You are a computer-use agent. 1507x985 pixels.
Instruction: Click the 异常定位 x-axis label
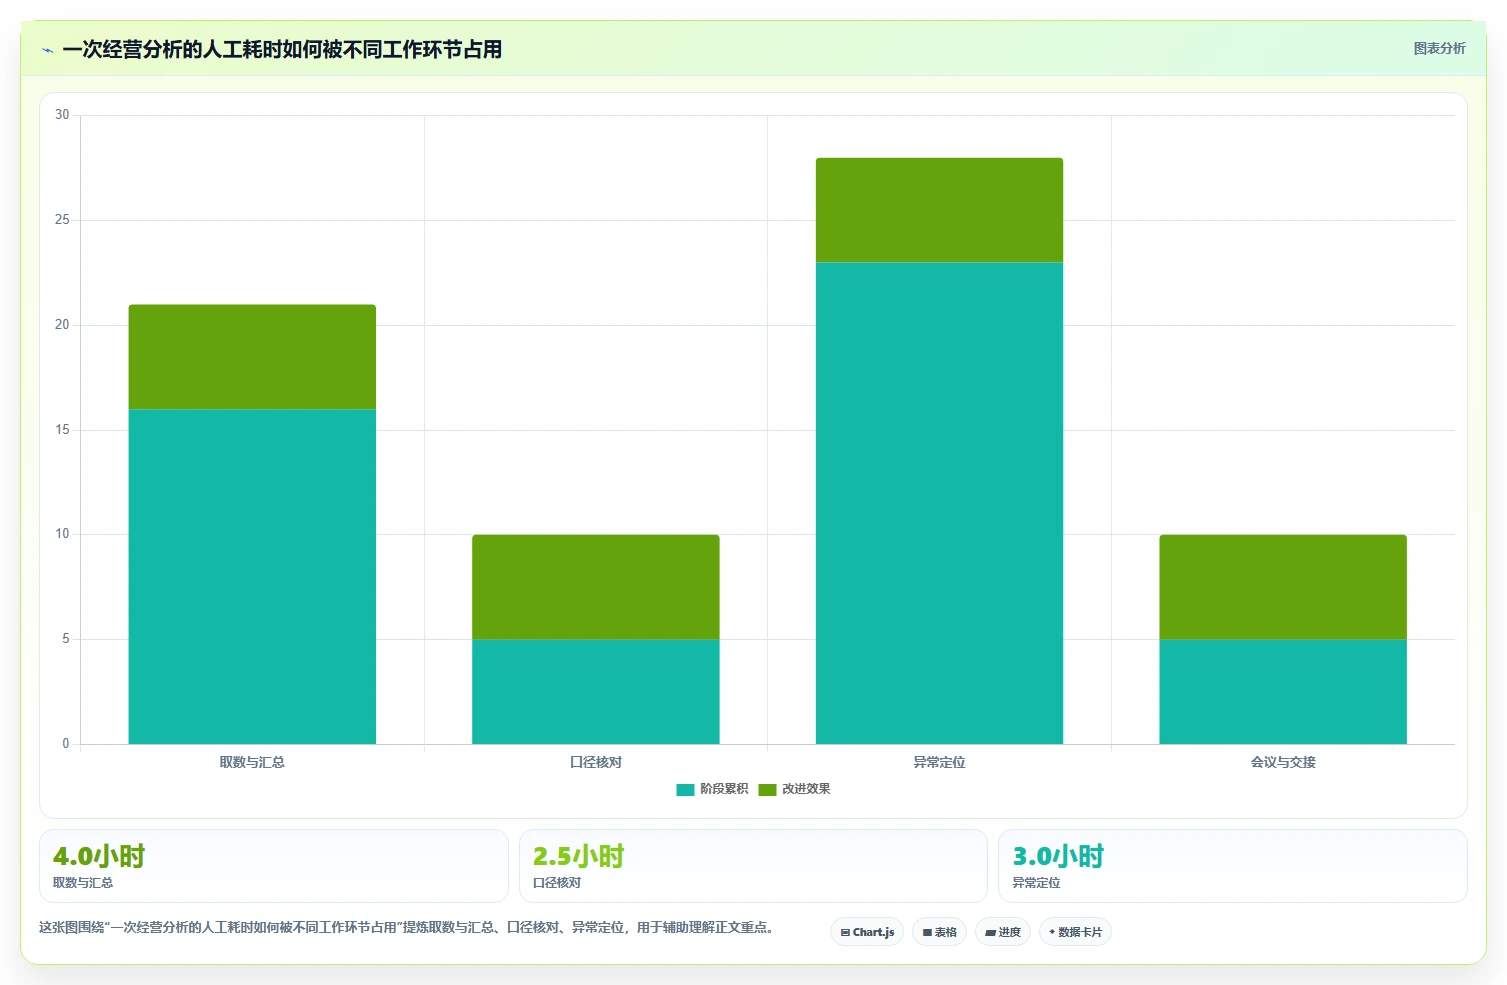click(x=939, y=762)
